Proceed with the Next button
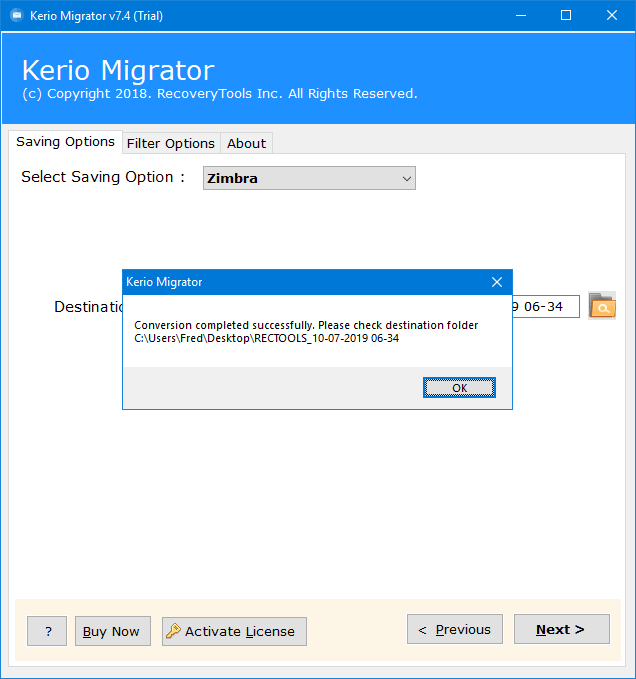Image resolution: width=636 pixels, height=679 pixels. tap(562, 629)
